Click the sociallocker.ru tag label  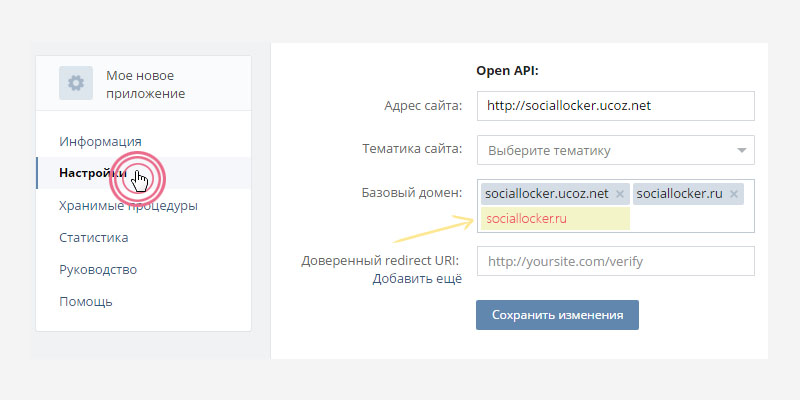click(x=678, y=194)
